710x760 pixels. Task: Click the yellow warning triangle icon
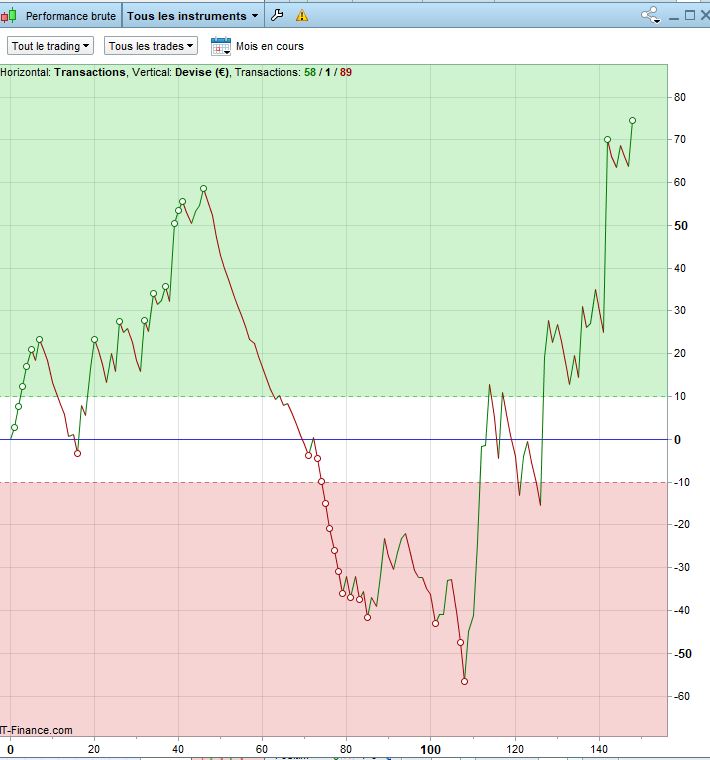[302, 16]
